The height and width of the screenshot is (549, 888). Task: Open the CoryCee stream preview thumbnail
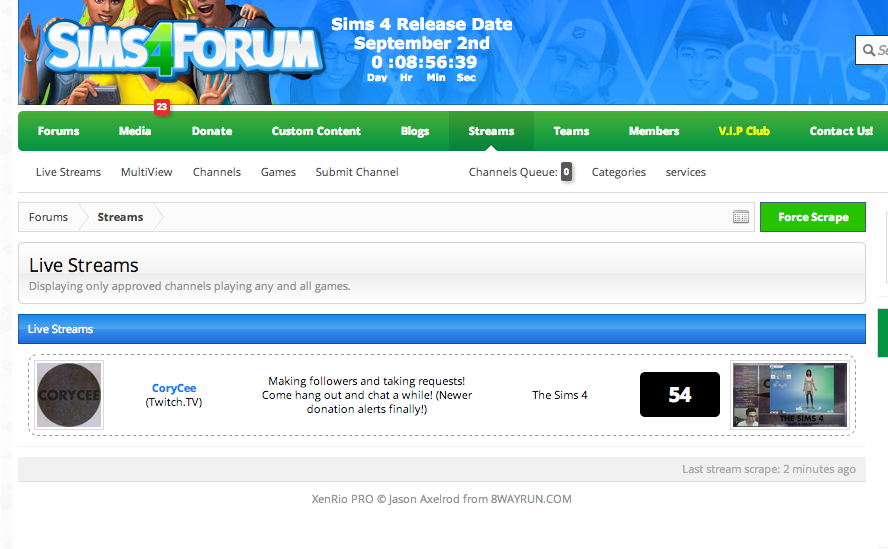click(790, 395)
